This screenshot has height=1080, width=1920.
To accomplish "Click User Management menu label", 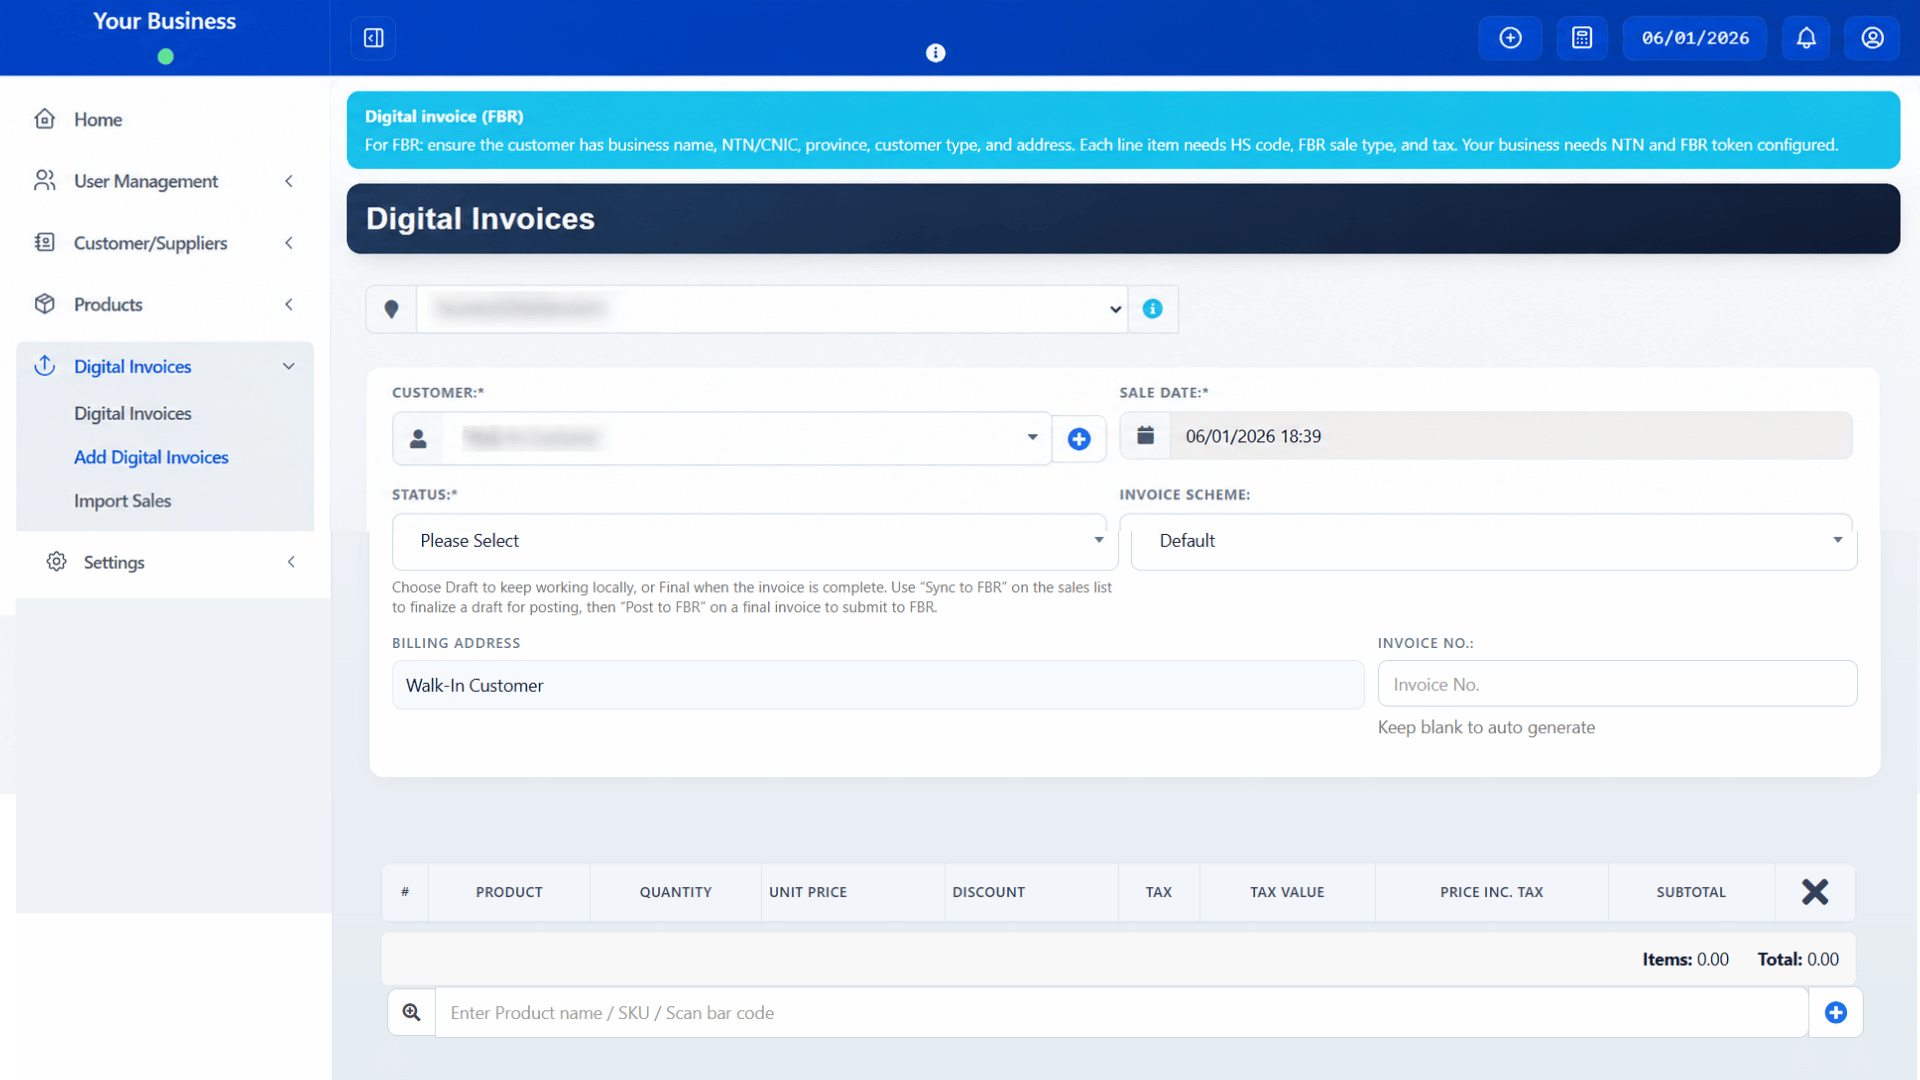I will coord(146,181).
